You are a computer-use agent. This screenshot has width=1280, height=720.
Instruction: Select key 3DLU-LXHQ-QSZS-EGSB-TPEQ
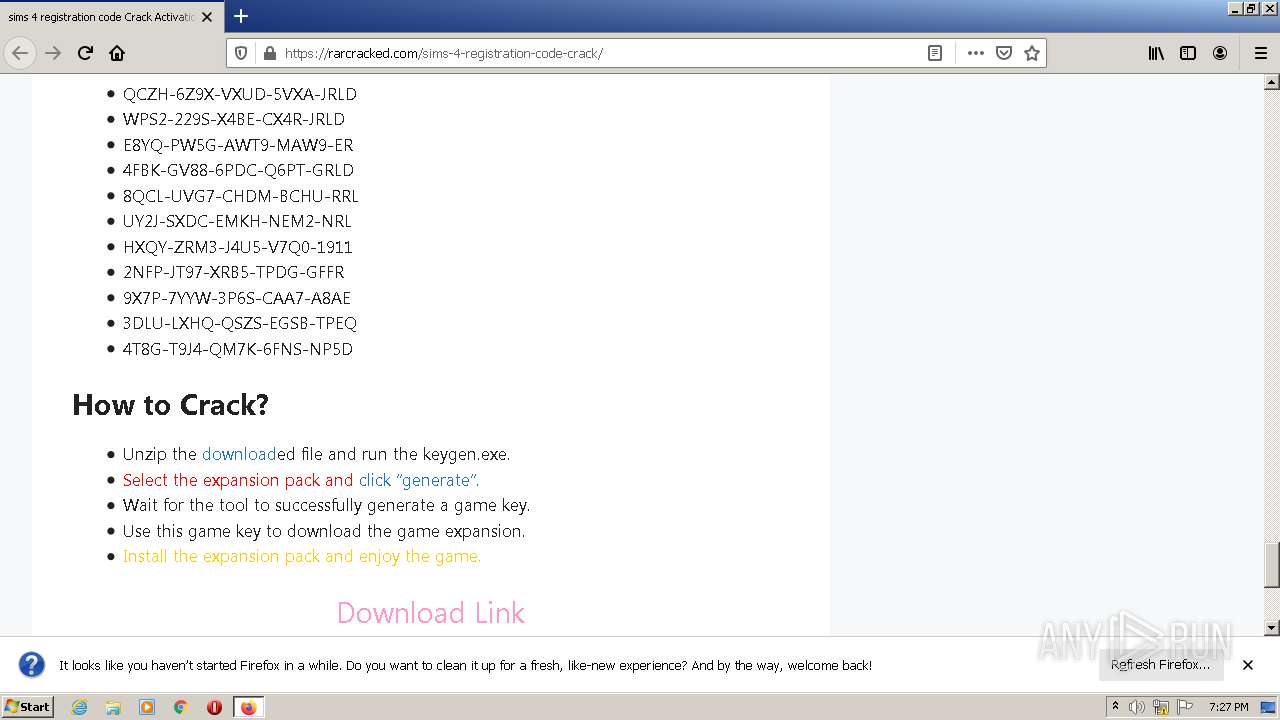coord(240,323)
